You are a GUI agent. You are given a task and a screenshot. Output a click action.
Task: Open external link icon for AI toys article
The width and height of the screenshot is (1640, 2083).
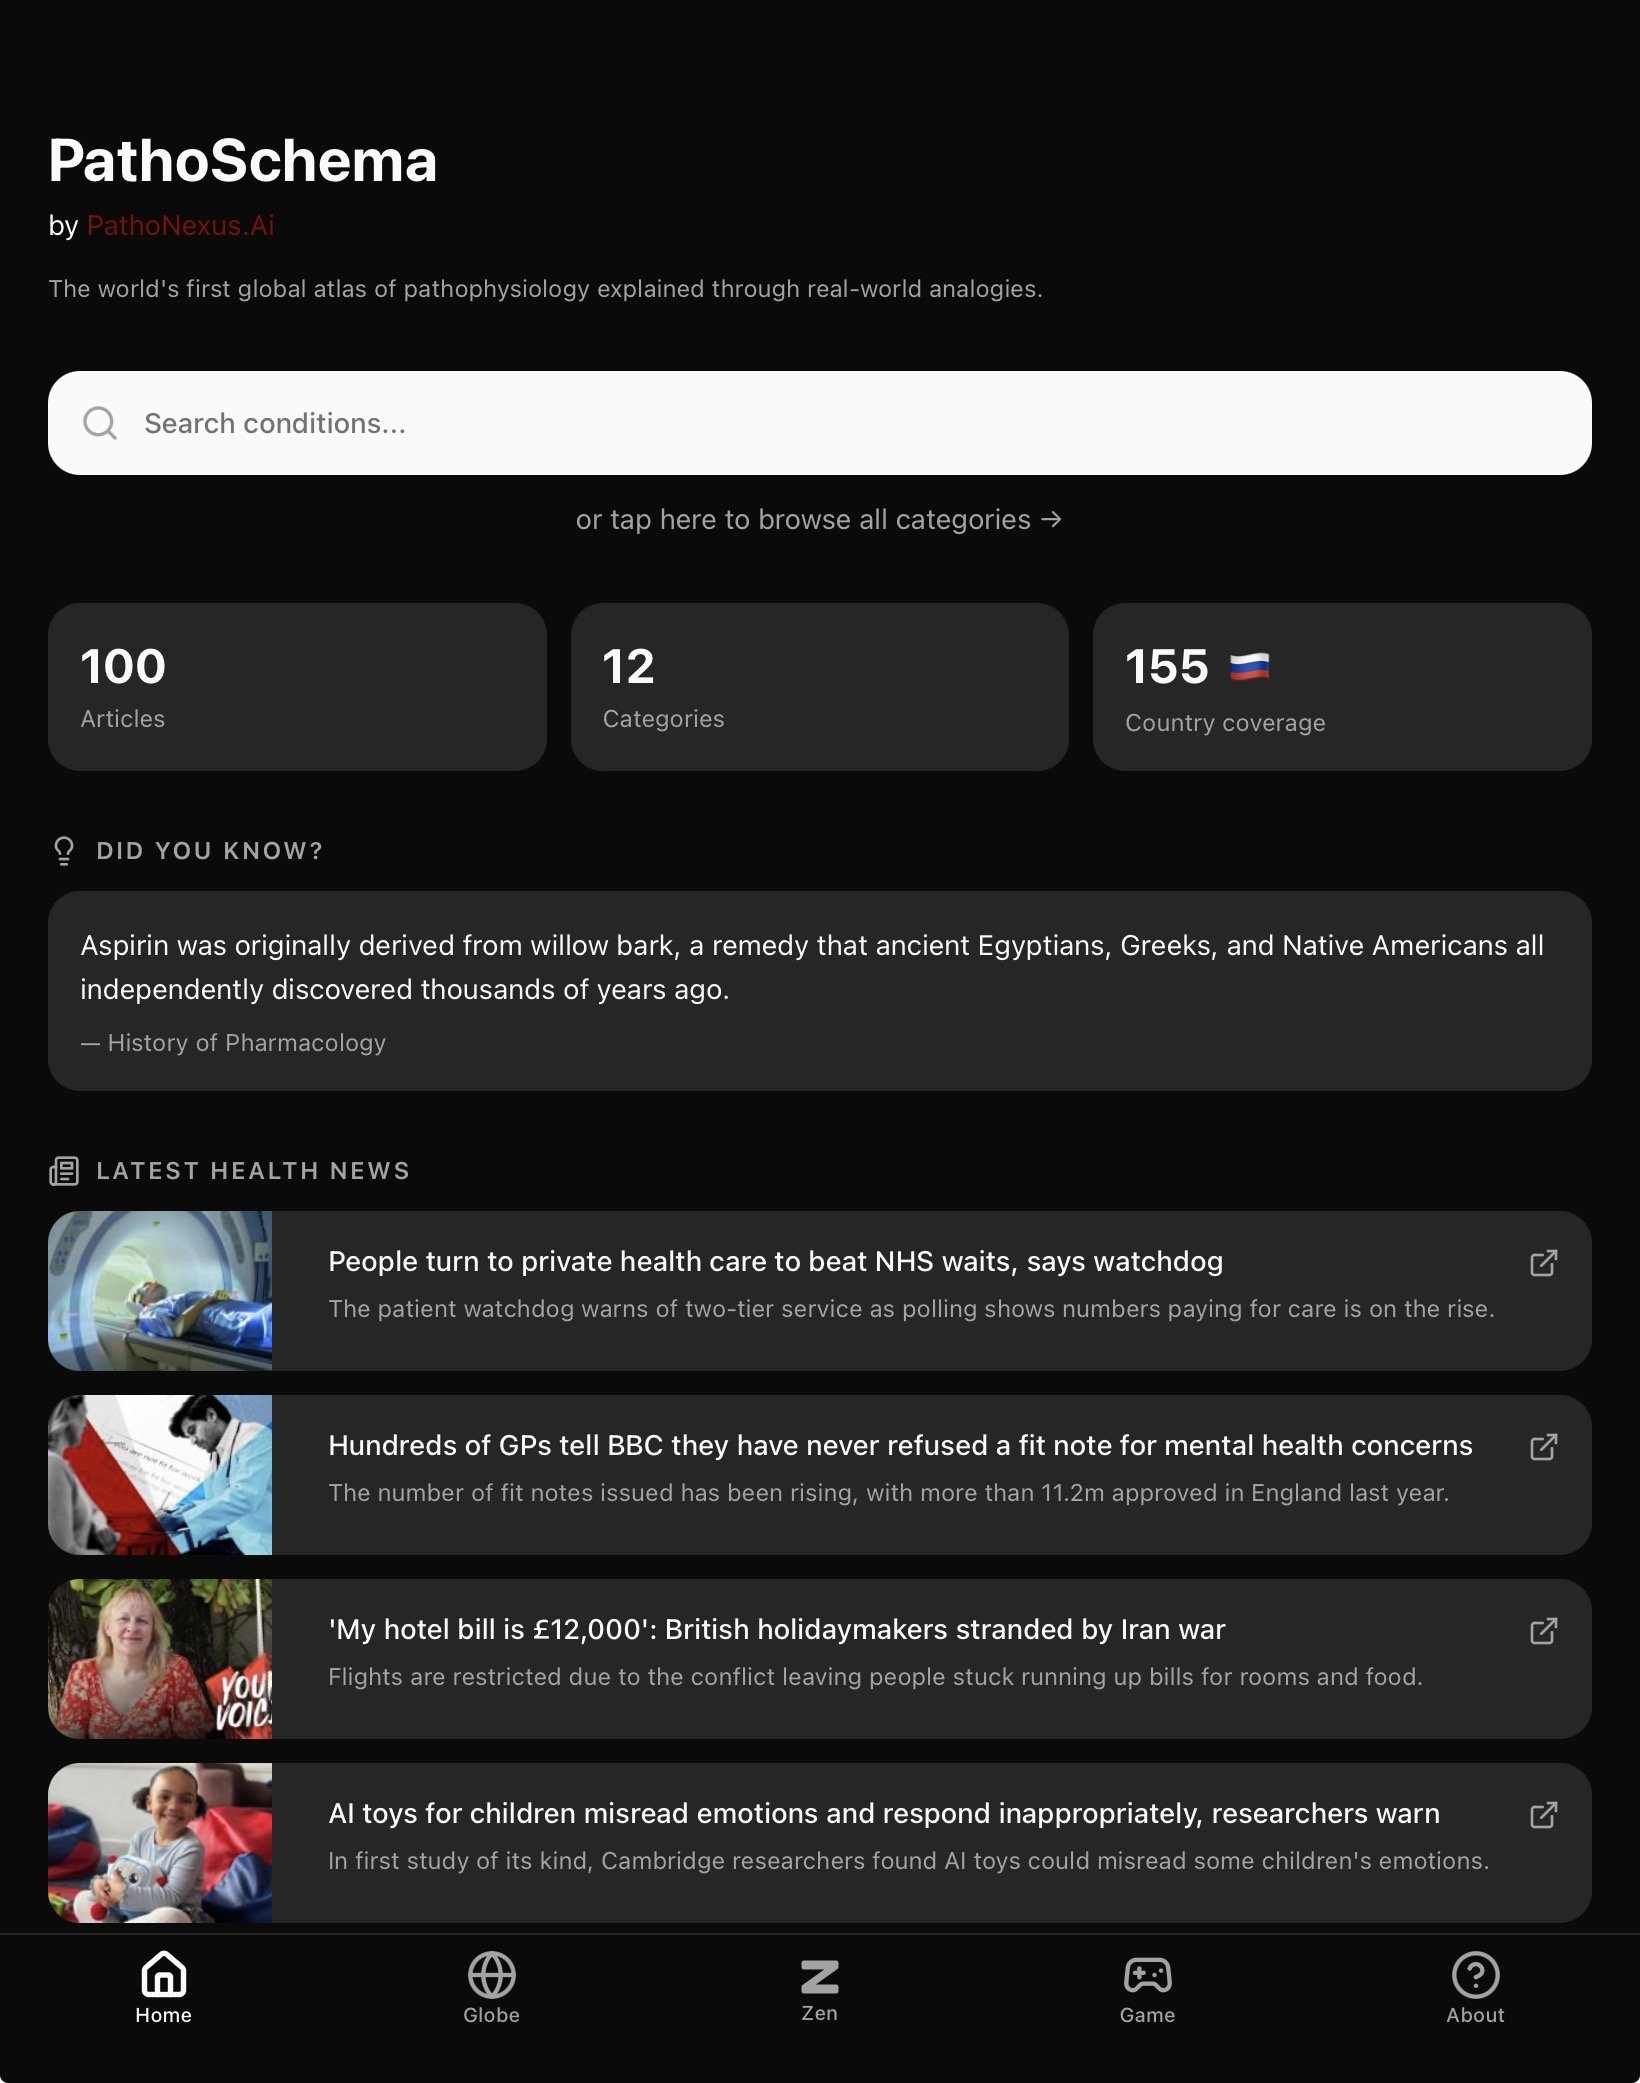(x=1543, y=1815)
